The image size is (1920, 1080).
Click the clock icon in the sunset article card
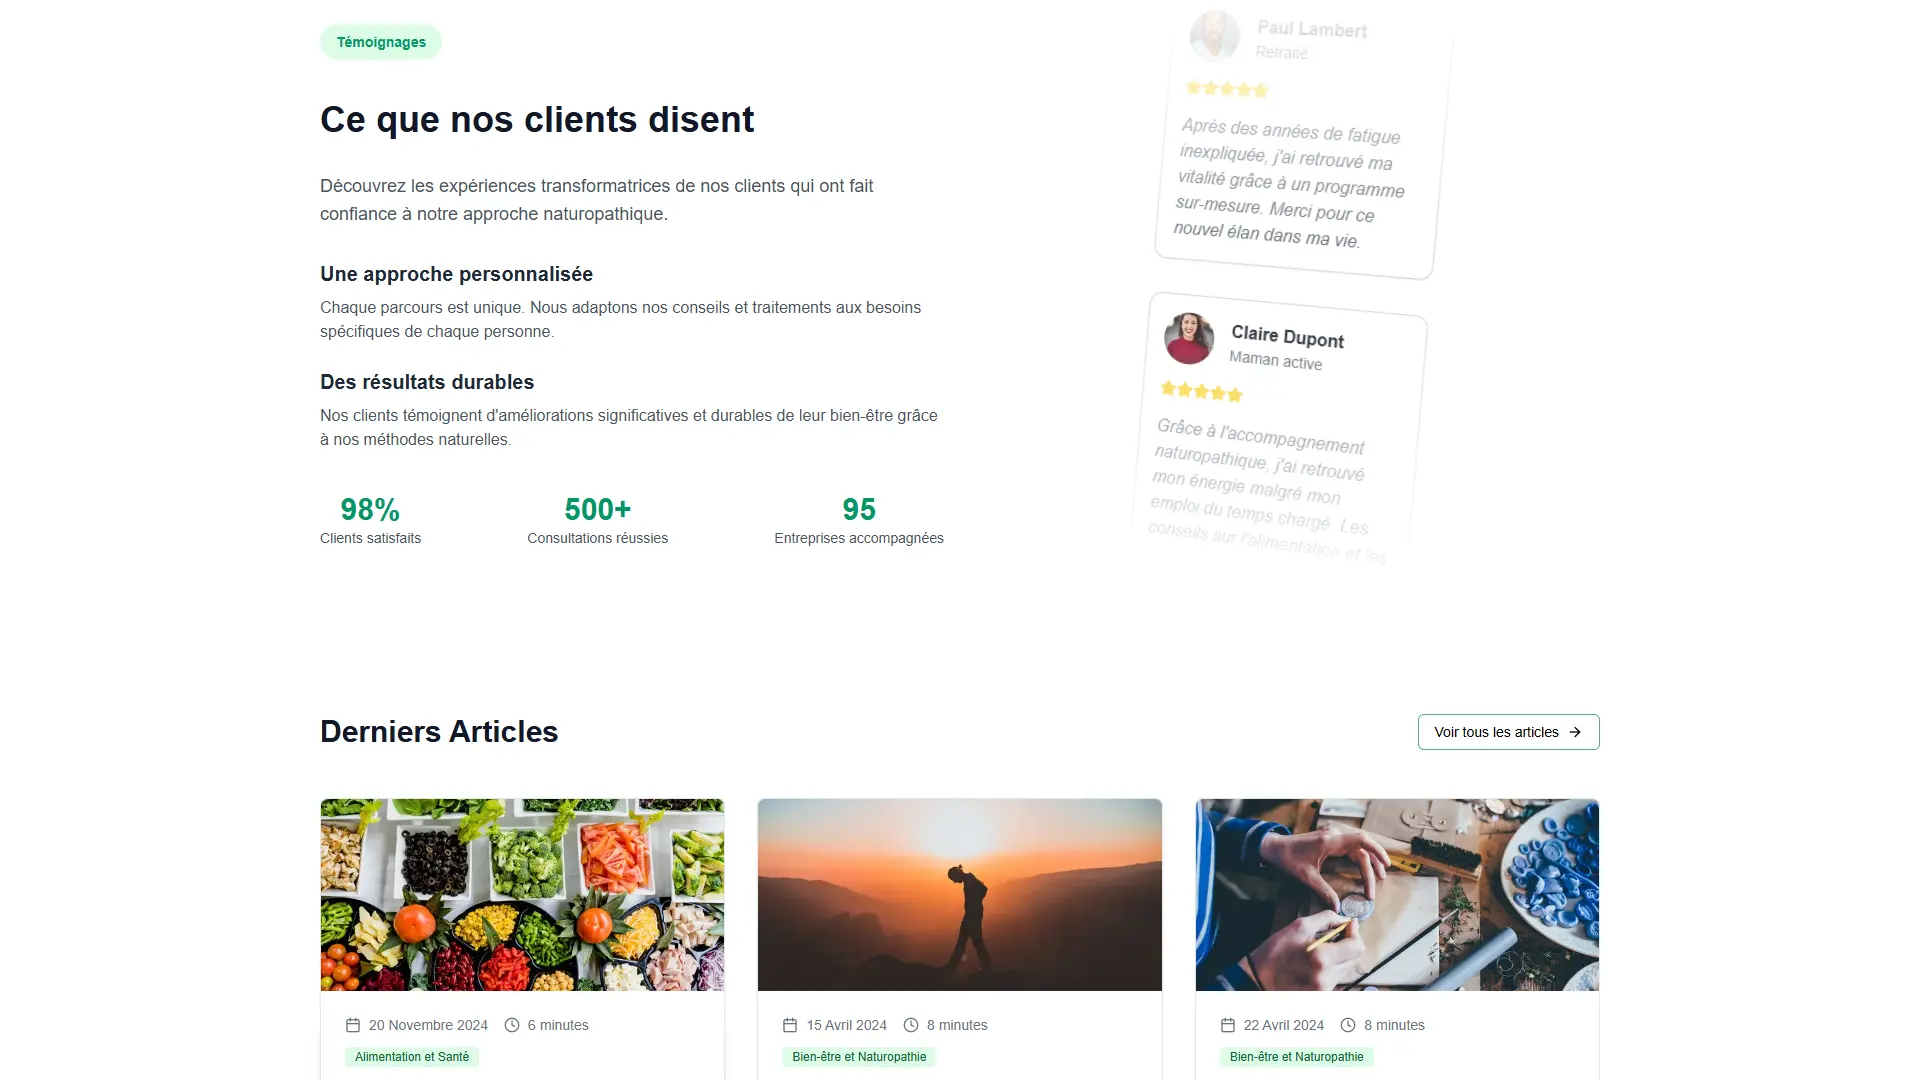pos(911,1025)
